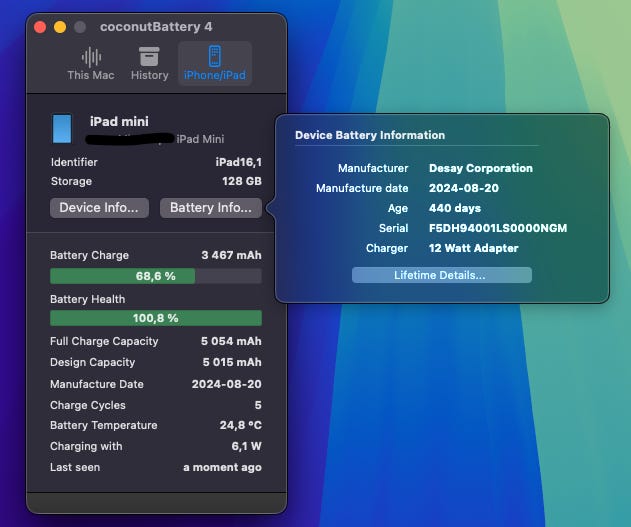Open the Device Info... button
The width and height of the screenshot is (631, 527).
[x=99, y=208]
